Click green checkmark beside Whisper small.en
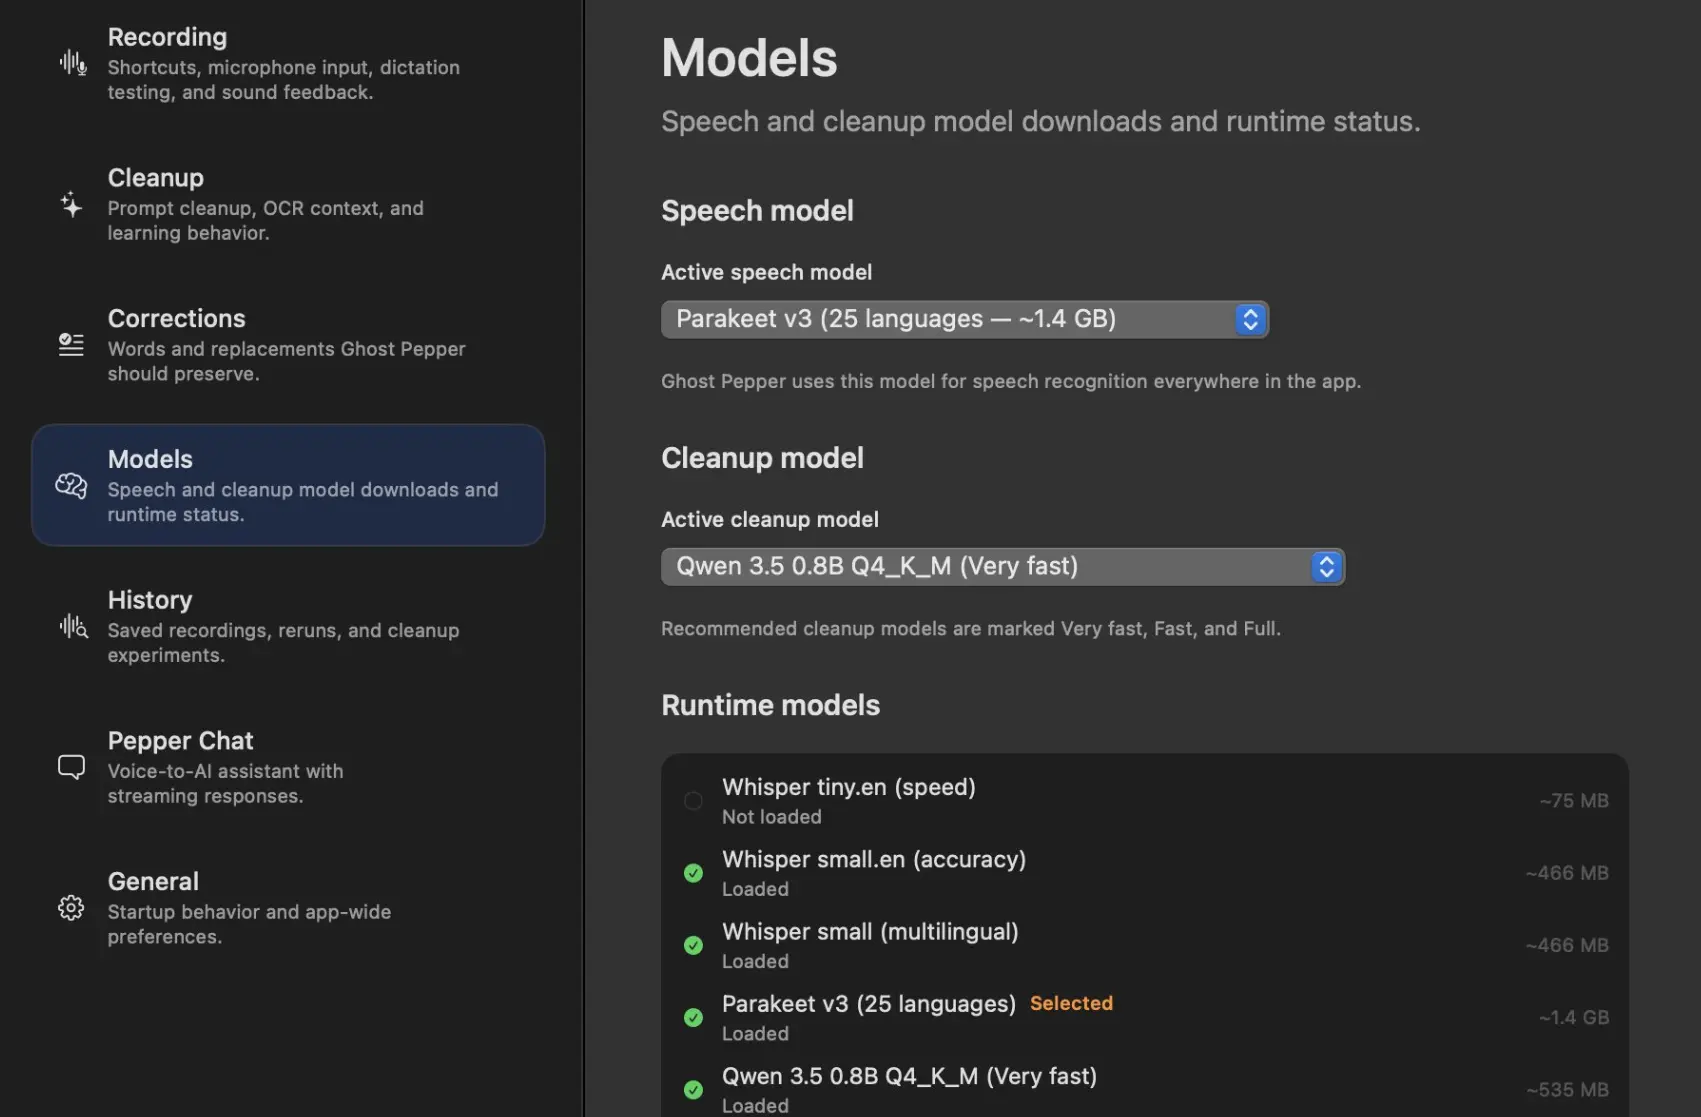Image resolution: width=1701 pixels, height=1117 pixels. pos(693,873)
